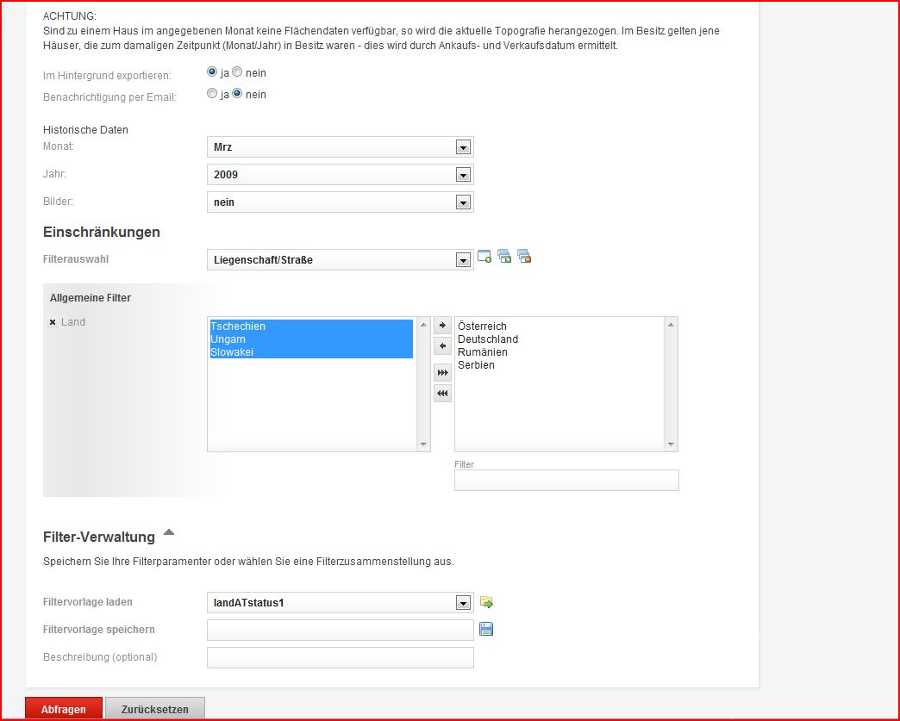
Task: Select 'nein' for Im Hintergrund exportieren
Action: coord(237,73)
